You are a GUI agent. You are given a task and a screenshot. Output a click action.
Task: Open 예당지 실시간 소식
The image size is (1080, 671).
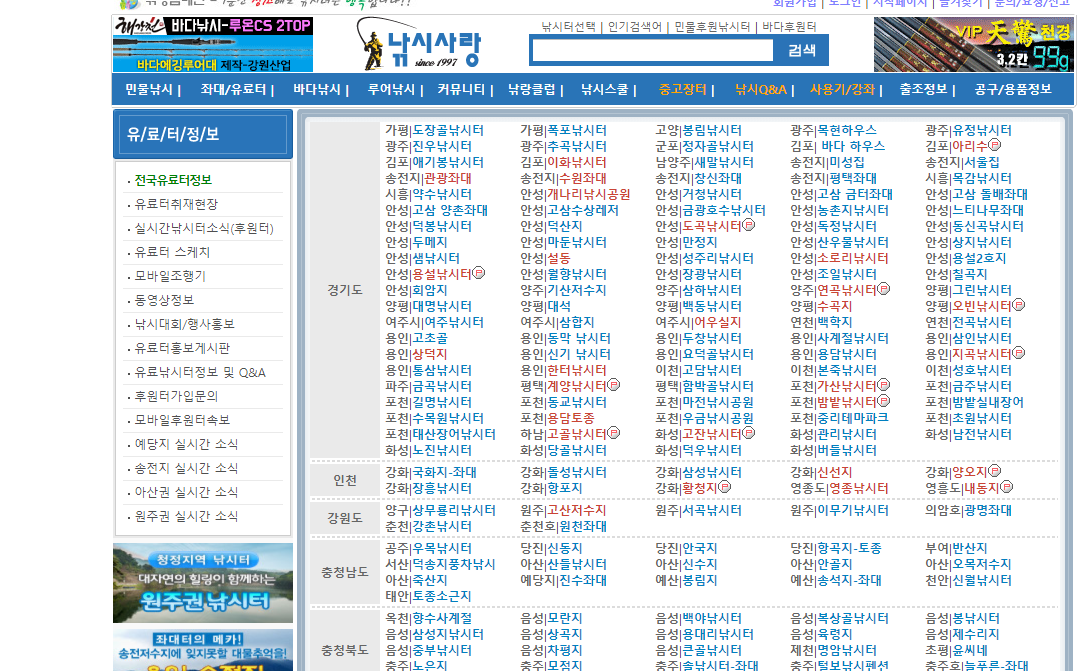click(x=186, y=444)
